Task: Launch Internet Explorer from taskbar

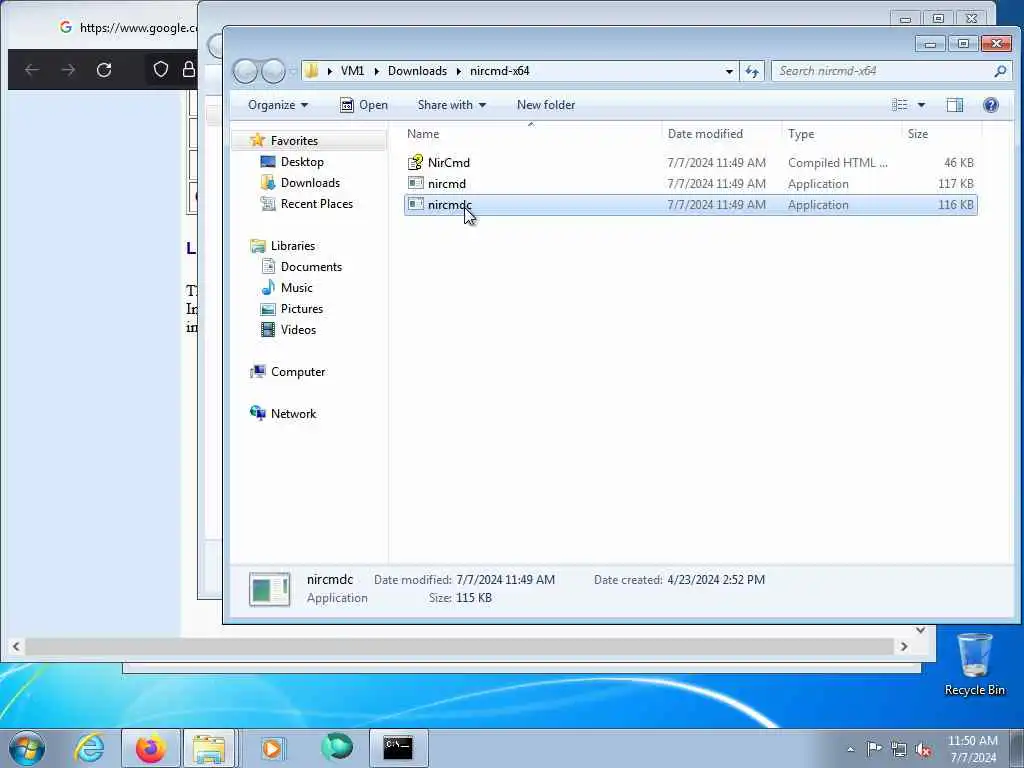Action: click(x=89, y=748)
